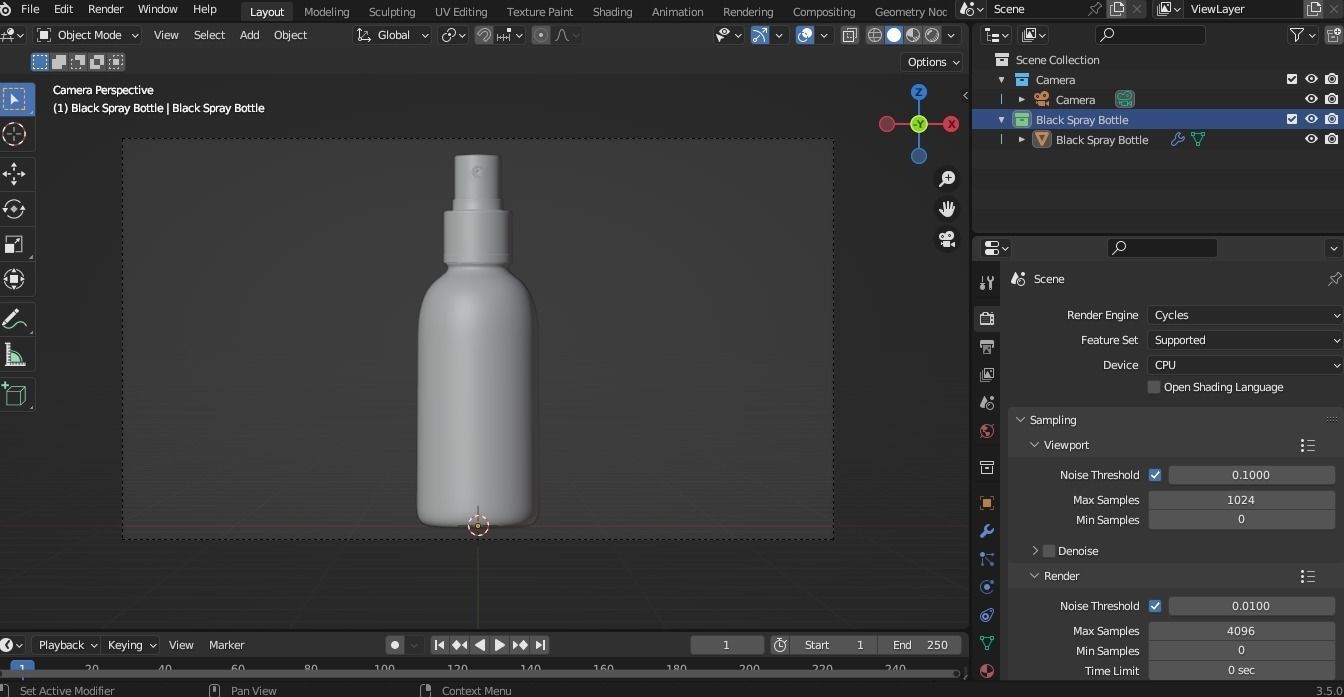Open the Object Mode dropdown

[x=88, y=35]
